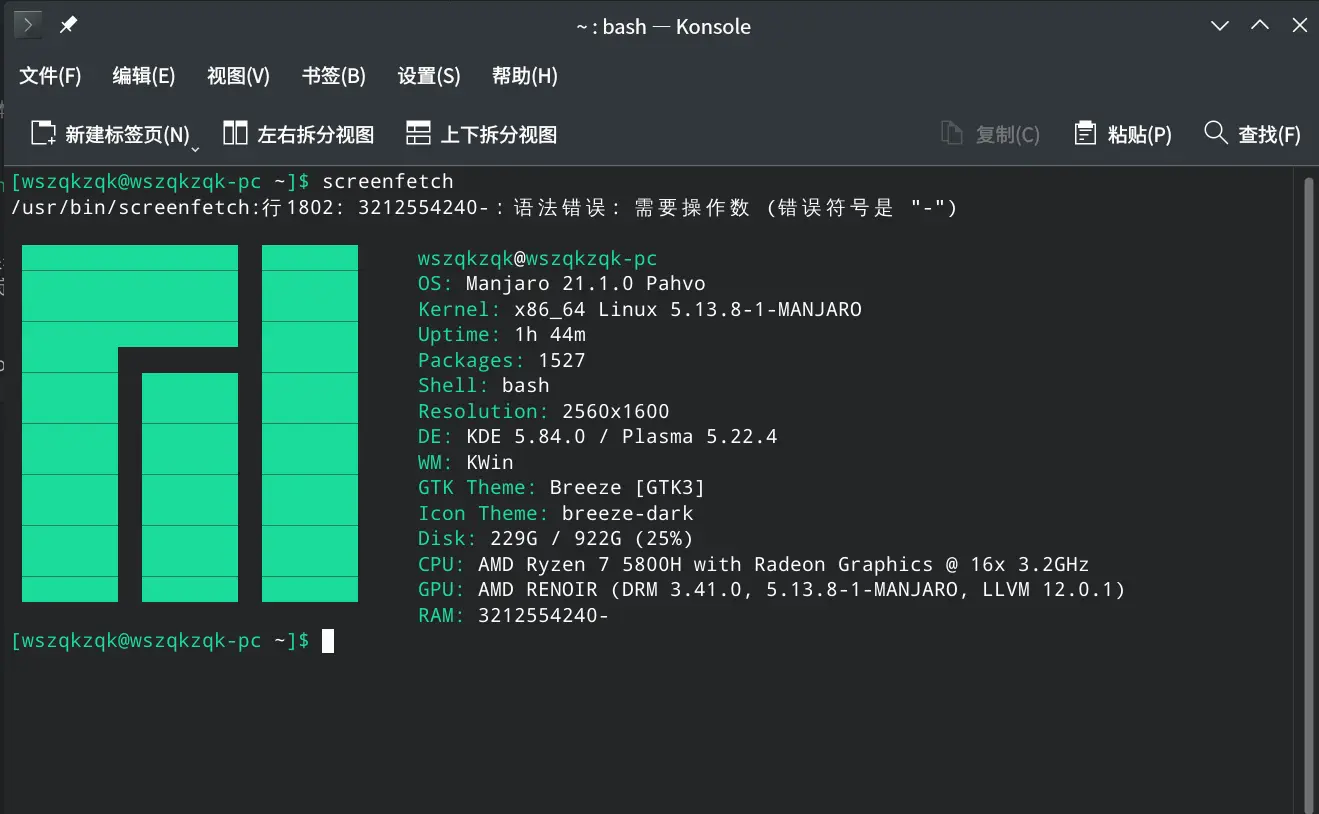Image resolution: width=1319 pixels, height=814 pixels.
Task: Click the 'GTK Theme: Breeze [GTK3]' line
Action: pos(562,488)
